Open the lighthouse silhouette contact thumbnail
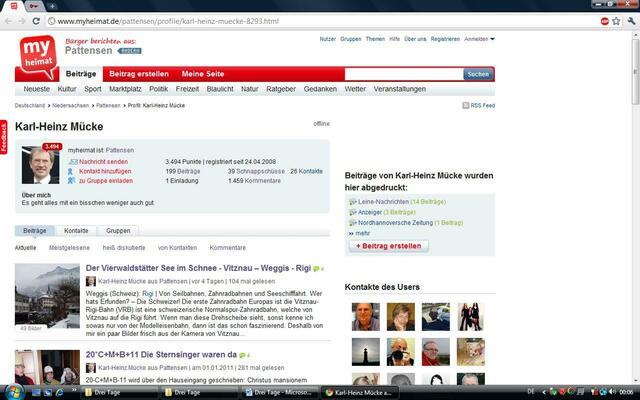 366,352
